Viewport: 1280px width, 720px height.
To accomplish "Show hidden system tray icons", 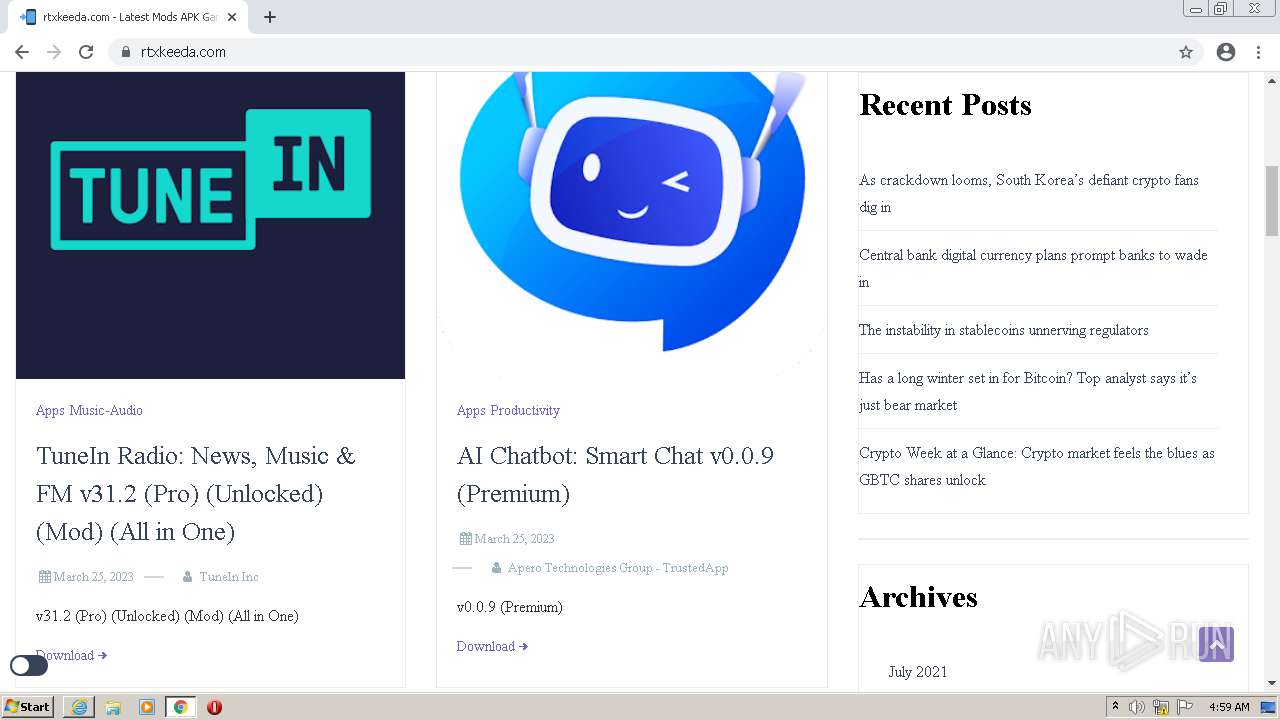I will coord(1116,707).
